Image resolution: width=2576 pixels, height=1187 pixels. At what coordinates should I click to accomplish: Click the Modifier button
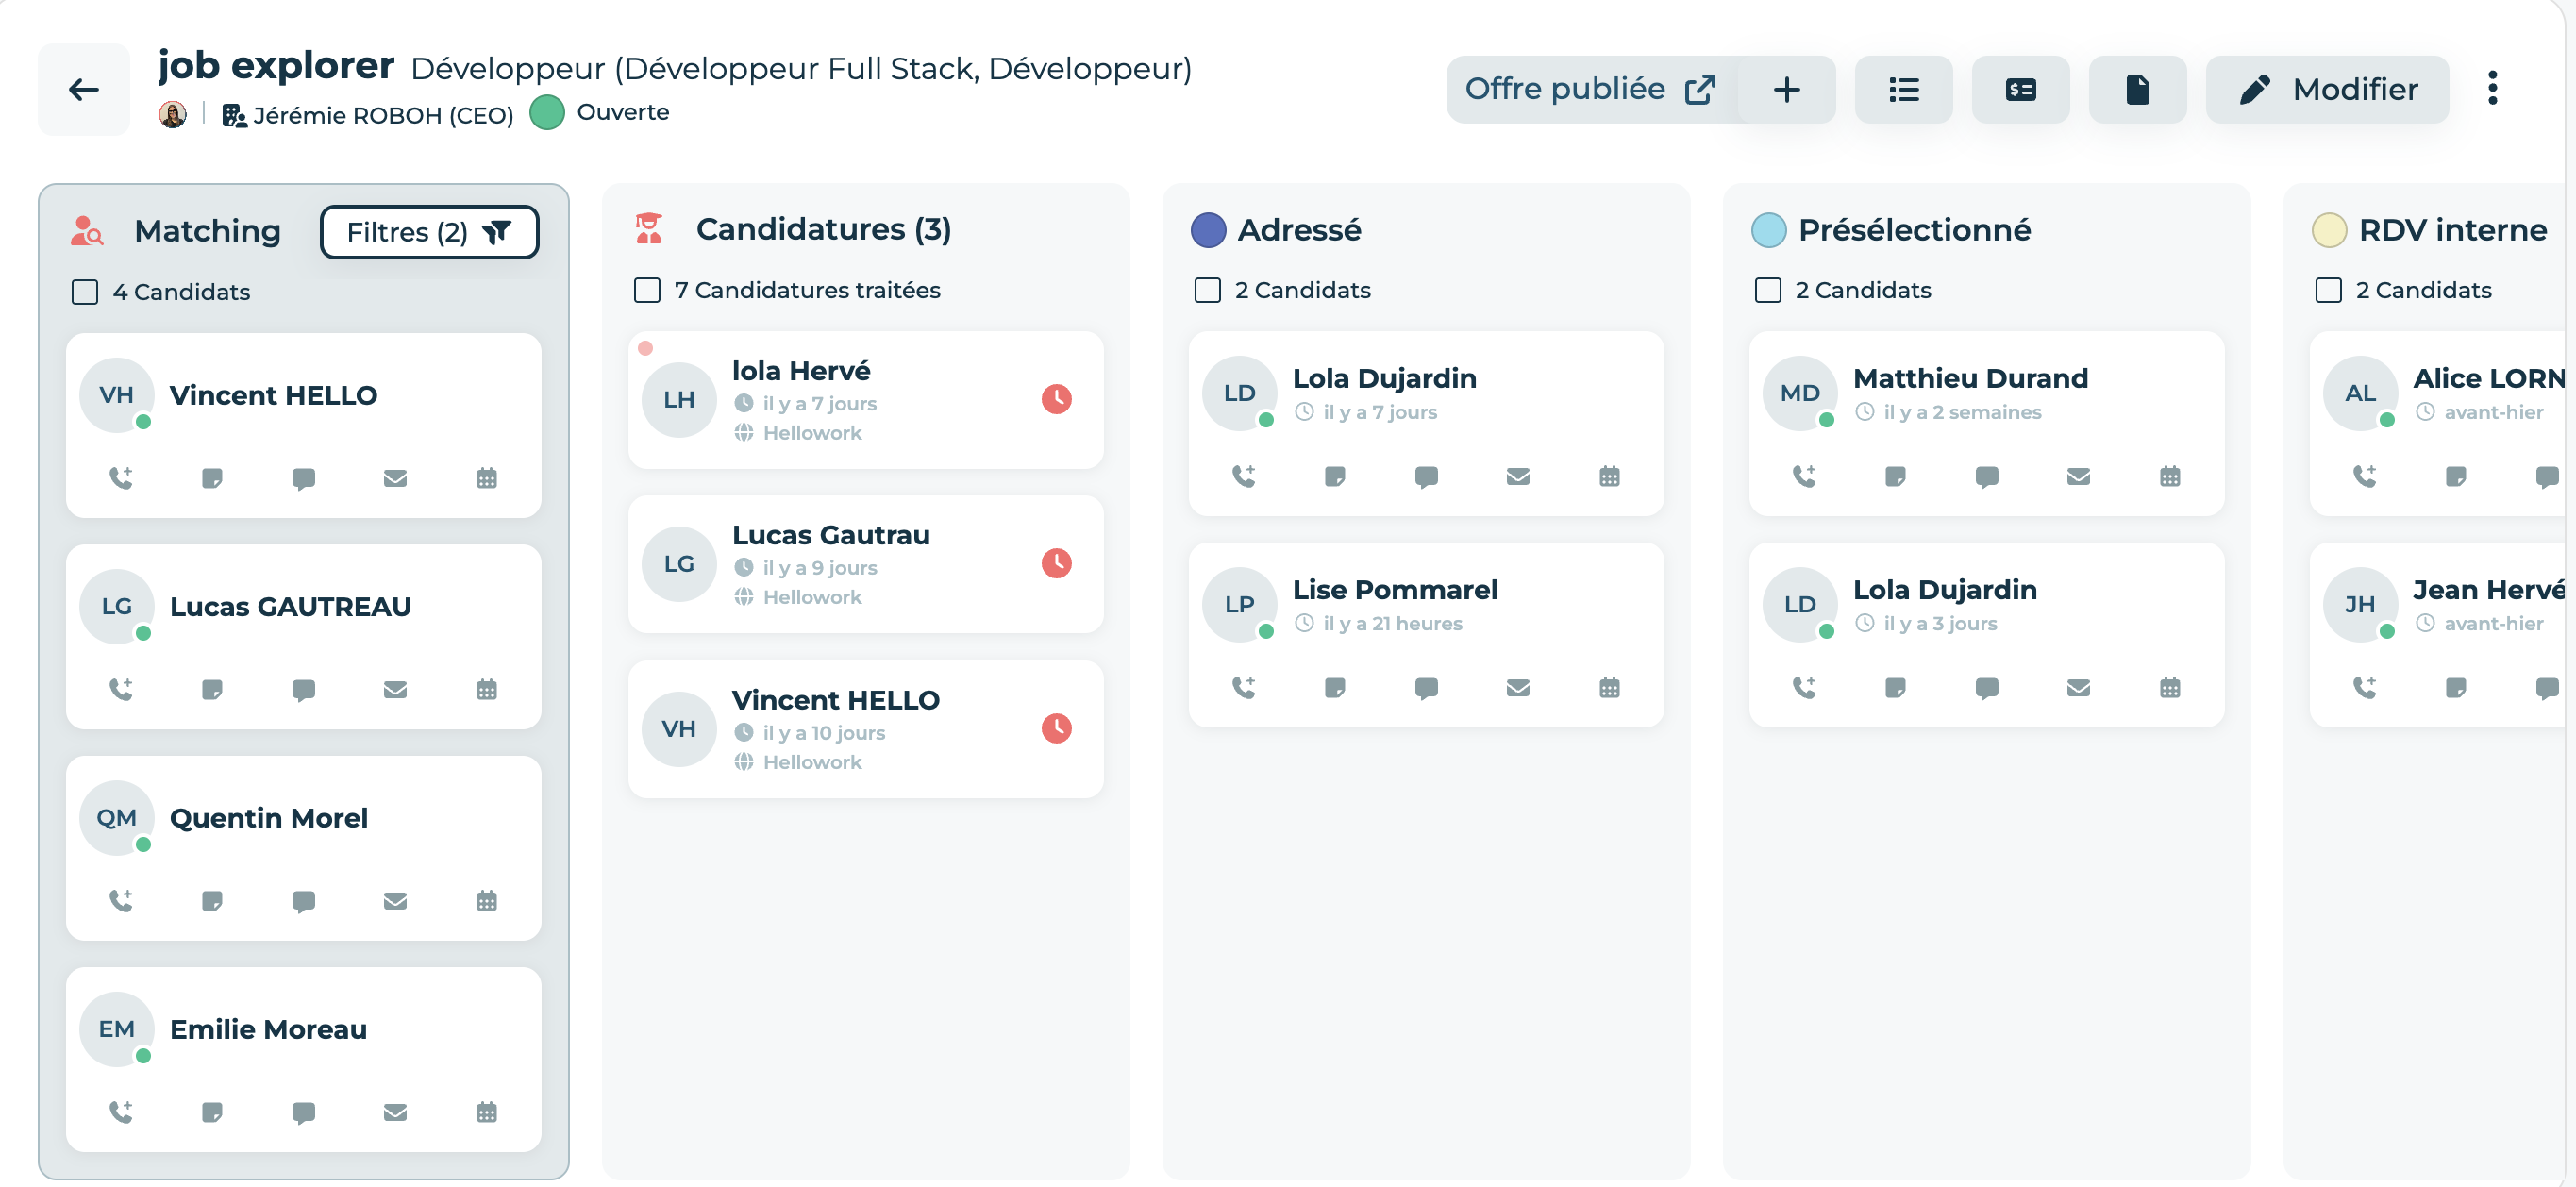coord(2327,89)
